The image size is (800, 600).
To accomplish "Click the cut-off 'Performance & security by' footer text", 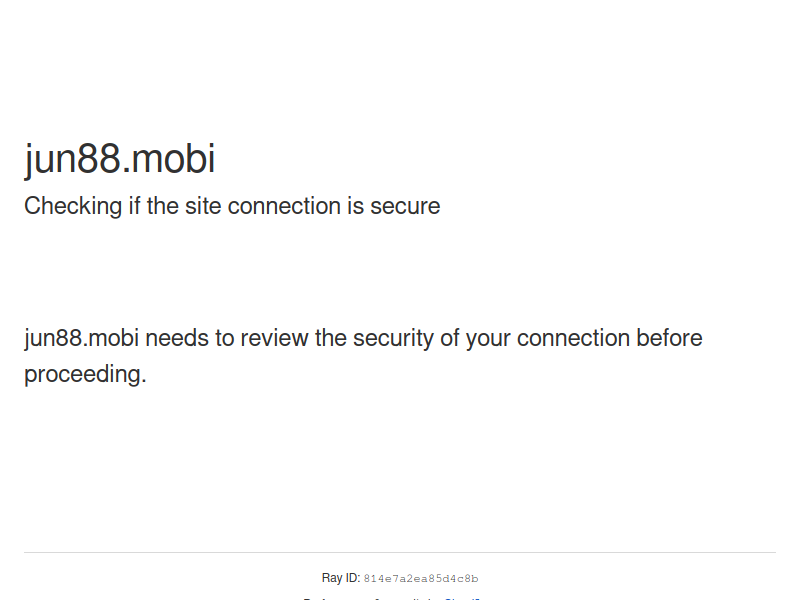I will [x=372, y=598].
